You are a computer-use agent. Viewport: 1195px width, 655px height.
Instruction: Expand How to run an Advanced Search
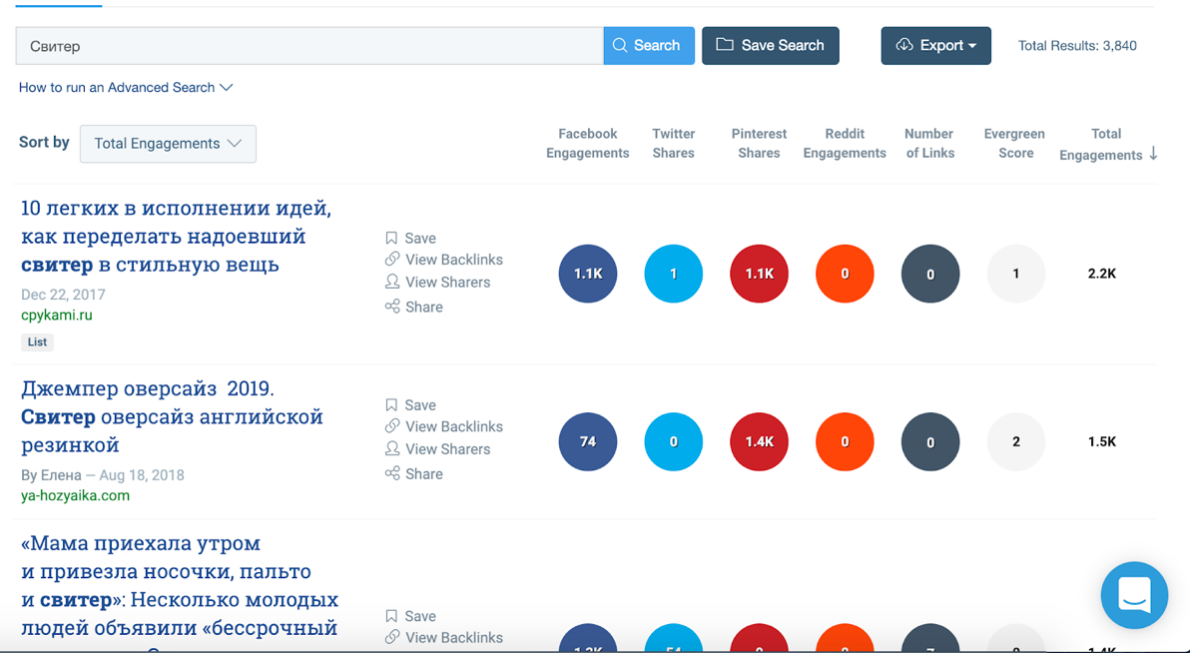click(x=126, y=88)
